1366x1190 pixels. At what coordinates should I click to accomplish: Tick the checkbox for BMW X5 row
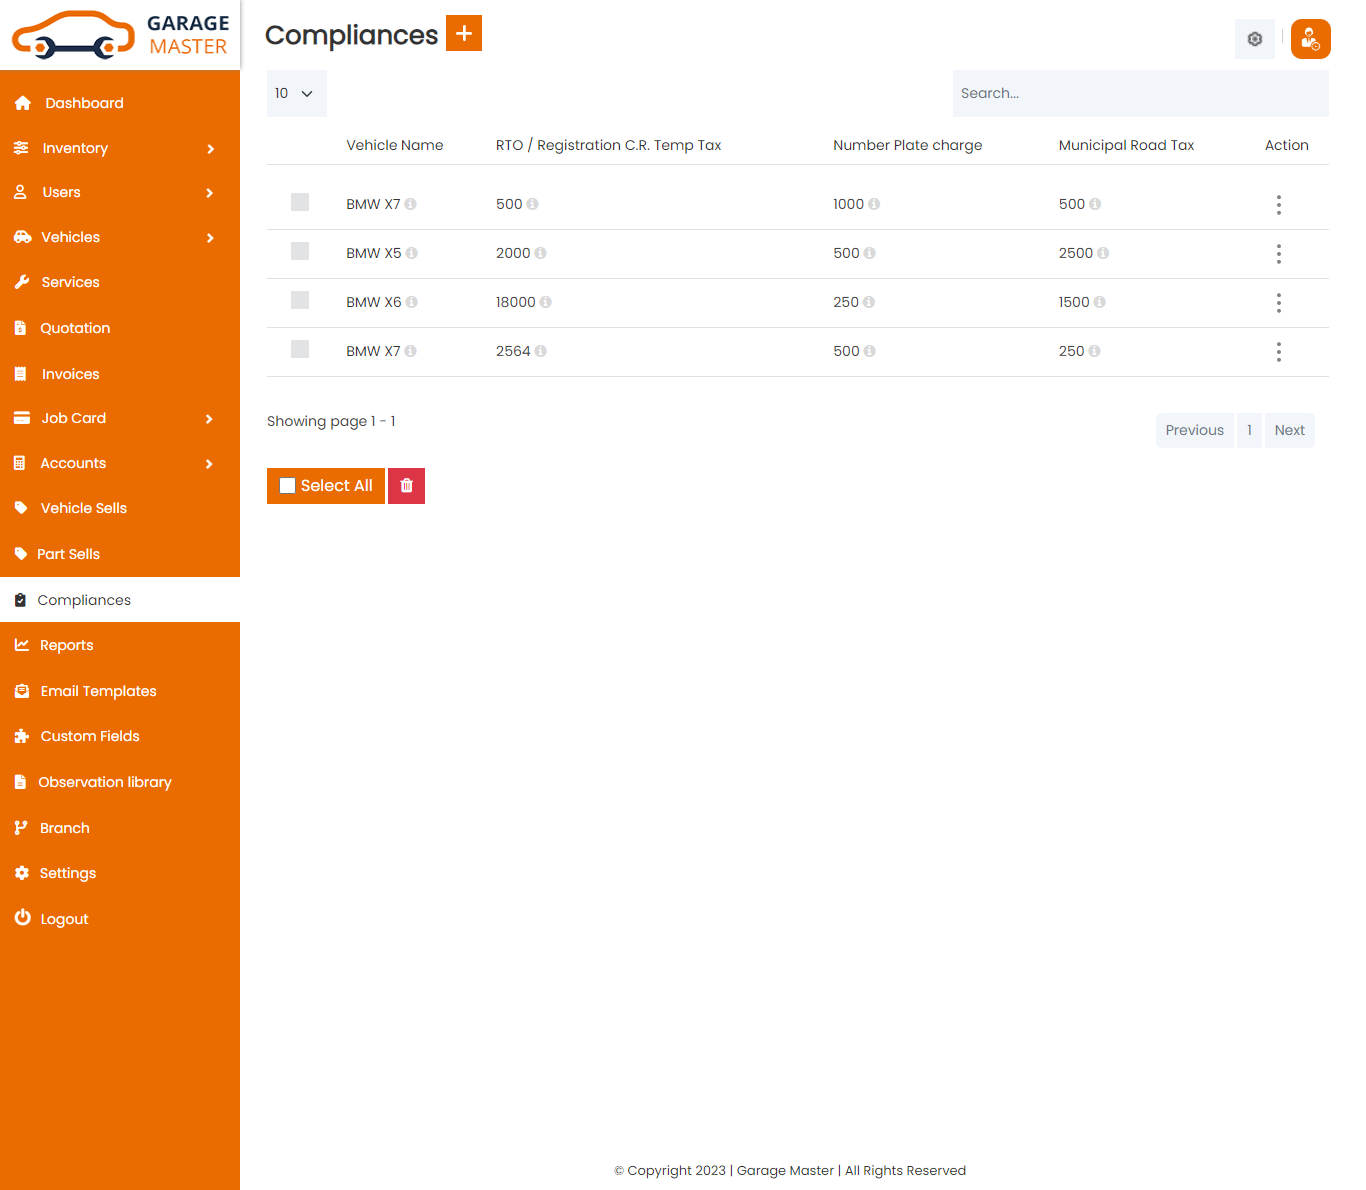(300, 252)
